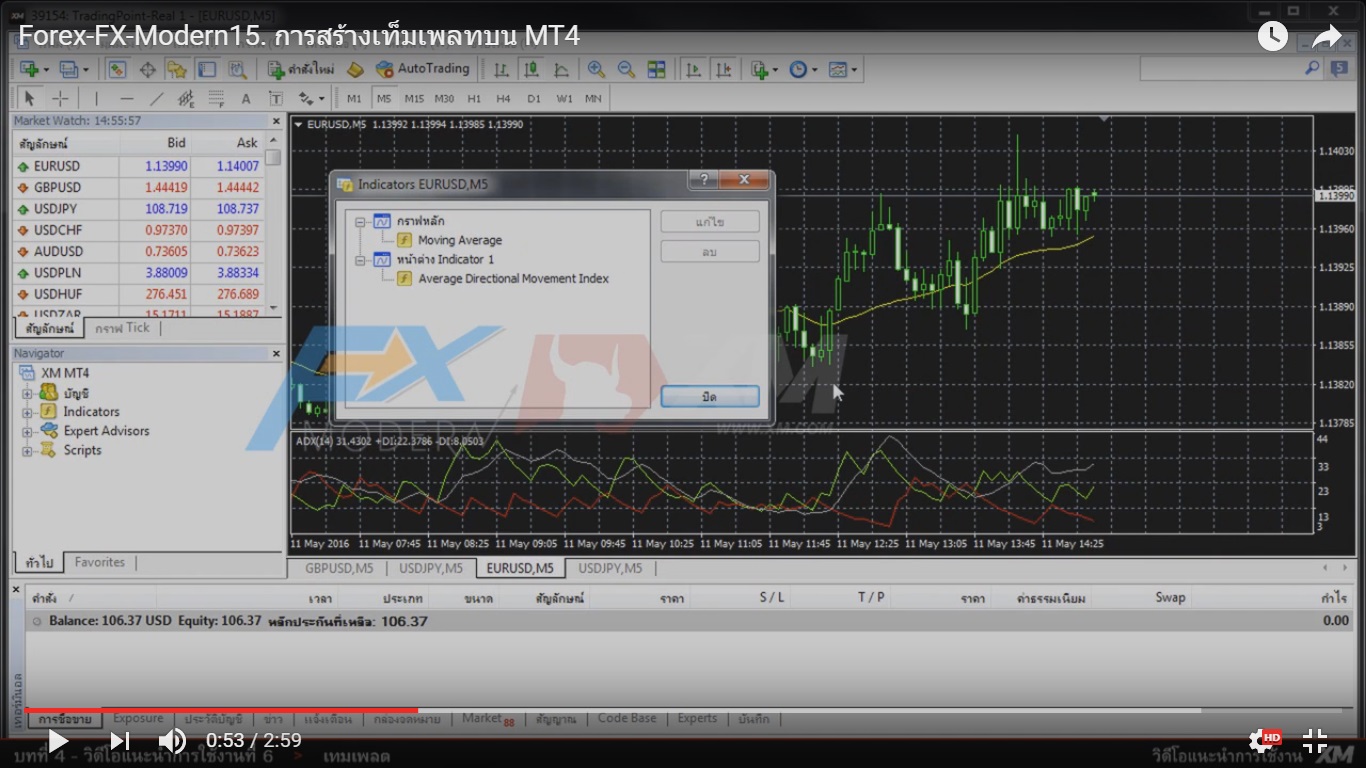Screen dimensions: 1366x768
Task: Select USDJPY row in Market Watch
Action: coord(140,209)
